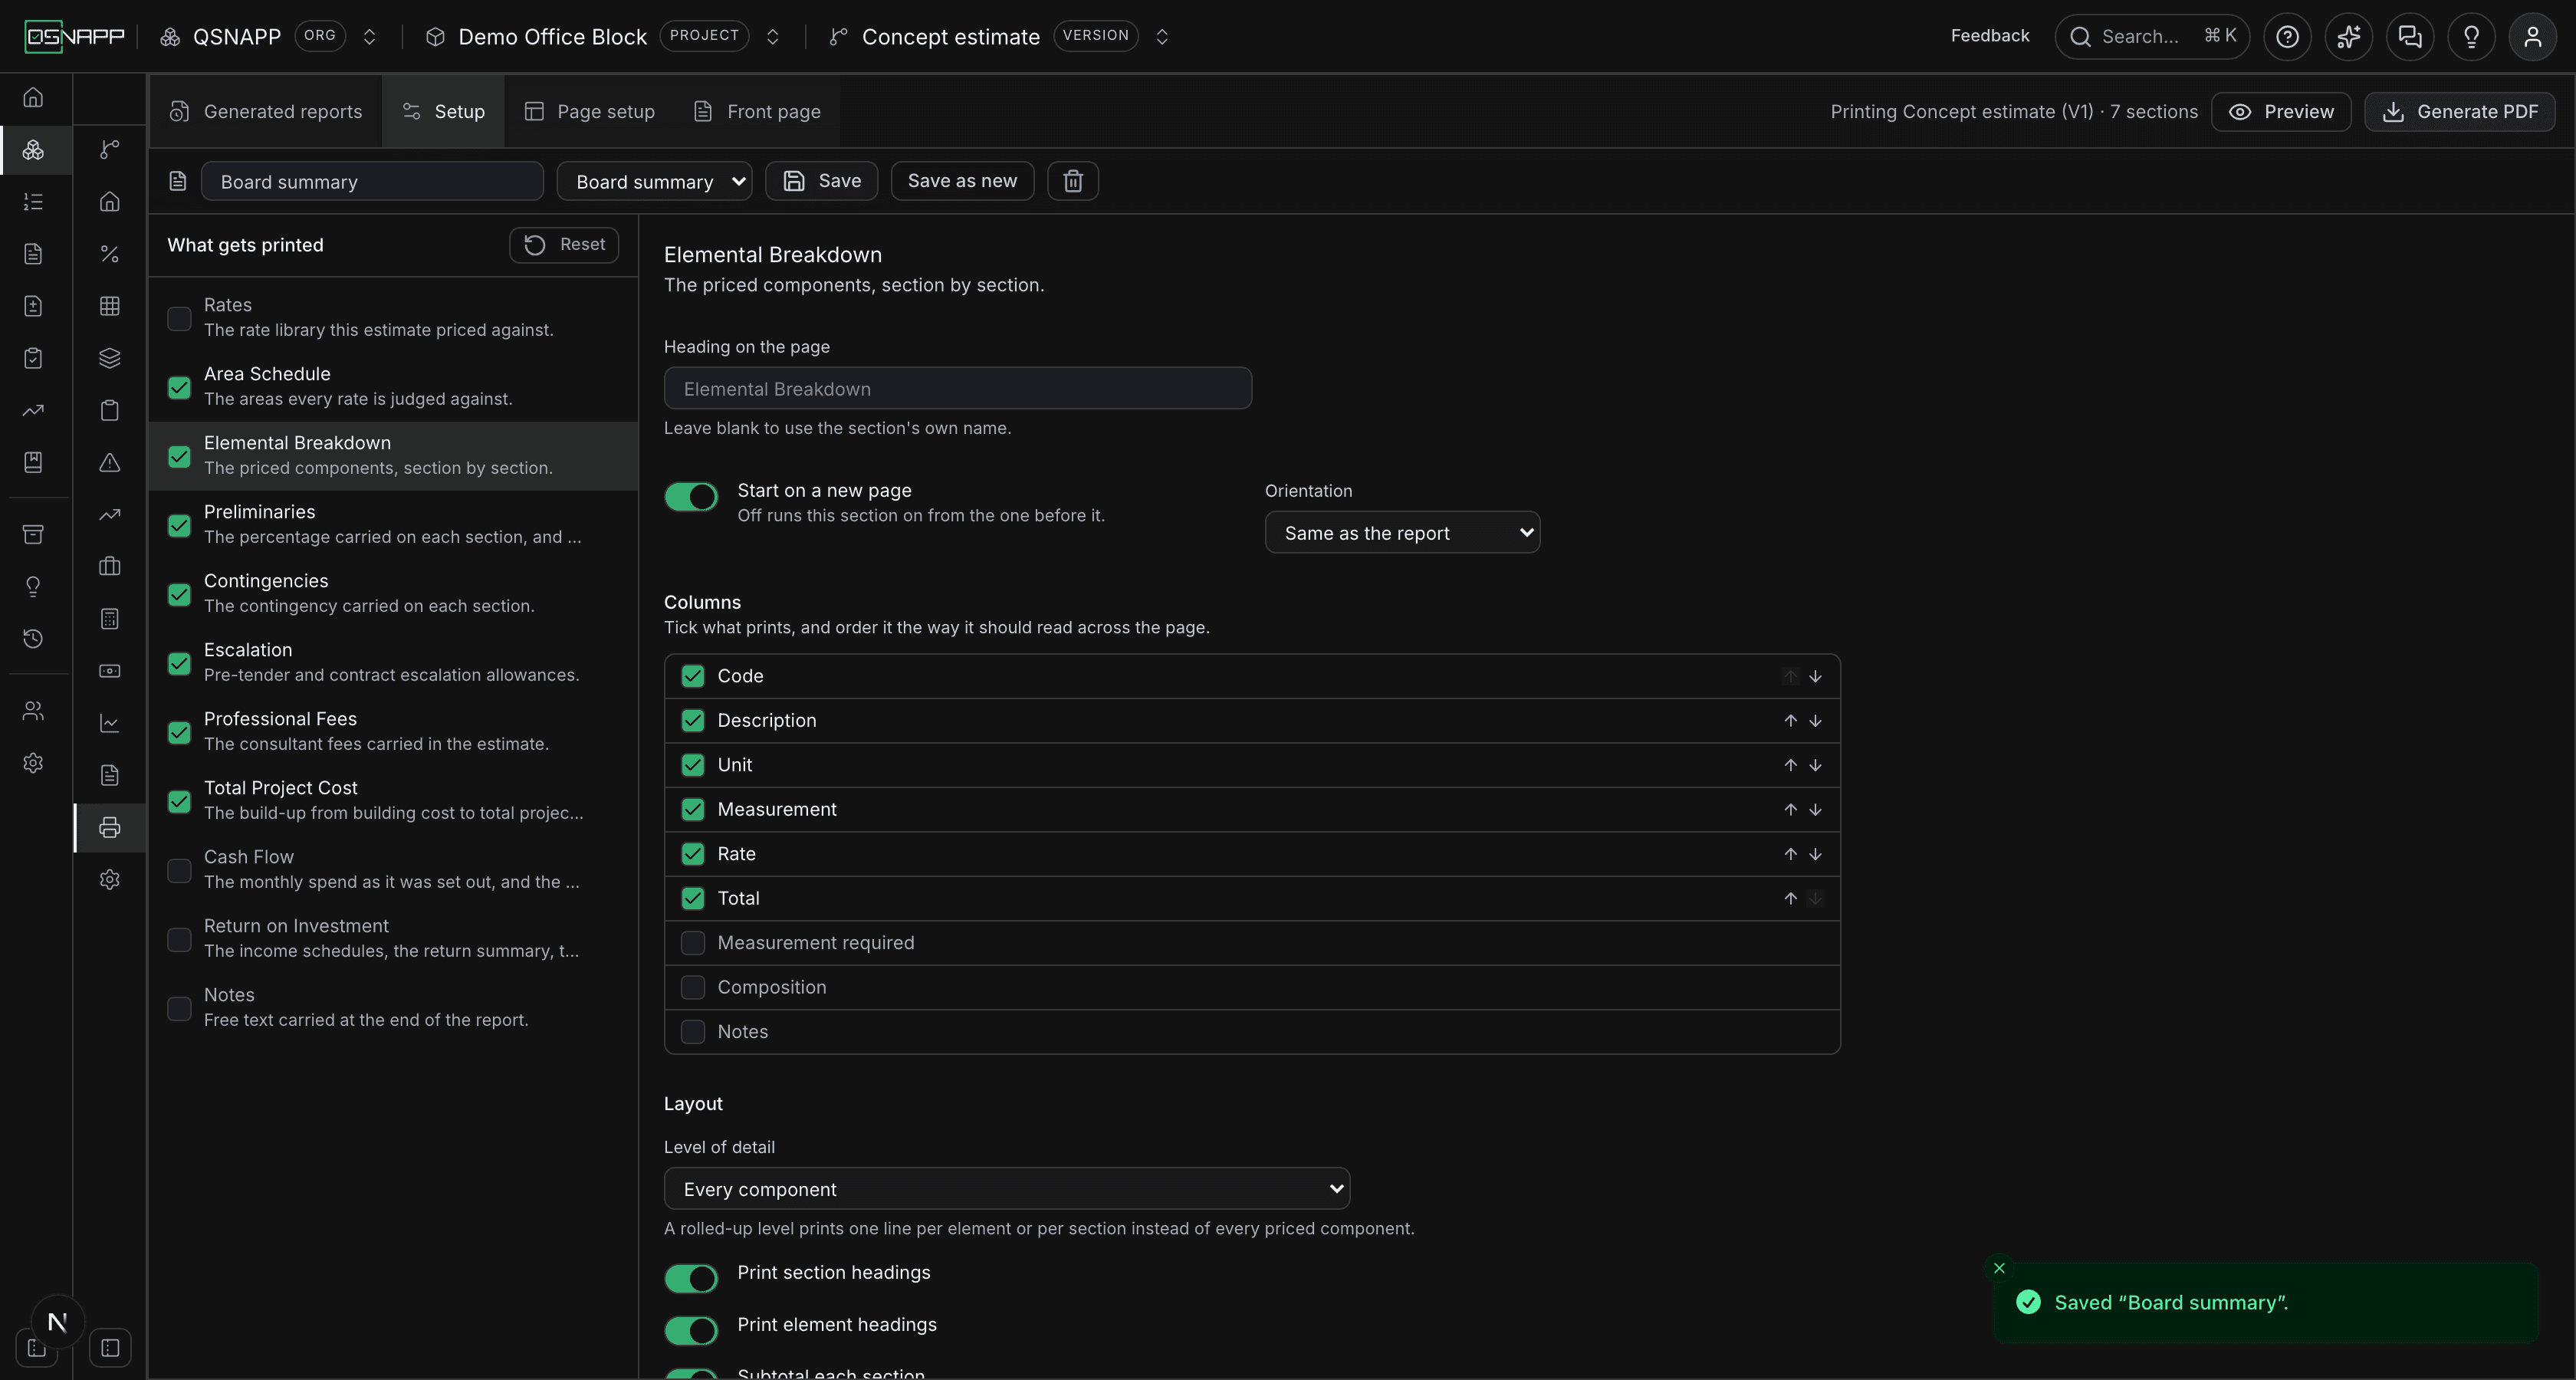
Task: Open the Board summary template dropdown
Action: point(654,181)
